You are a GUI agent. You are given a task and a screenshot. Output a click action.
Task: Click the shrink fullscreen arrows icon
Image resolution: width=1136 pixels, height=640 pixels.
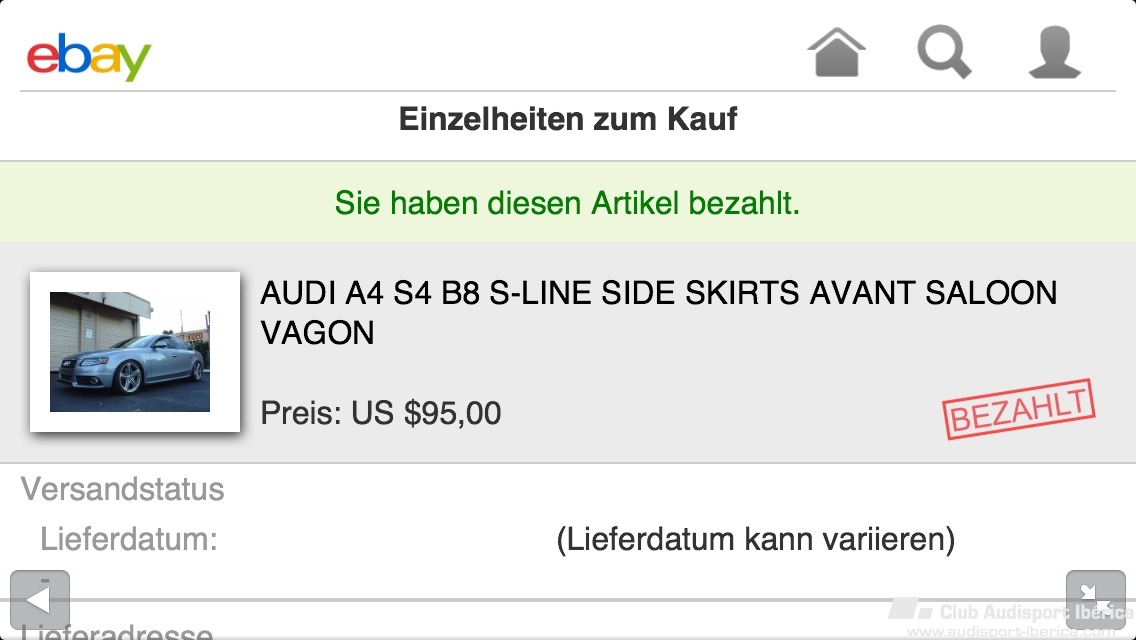(x=1095, y=600)
